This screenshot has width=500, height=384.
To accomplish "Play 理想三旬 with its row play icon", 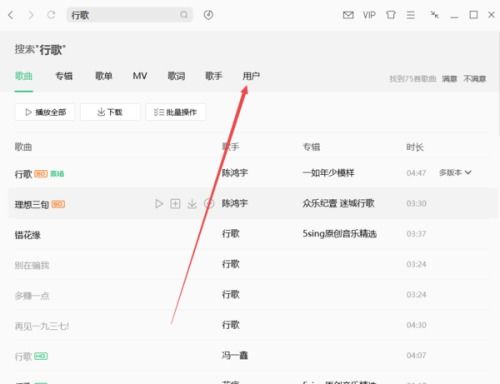I will pos(159,203).
